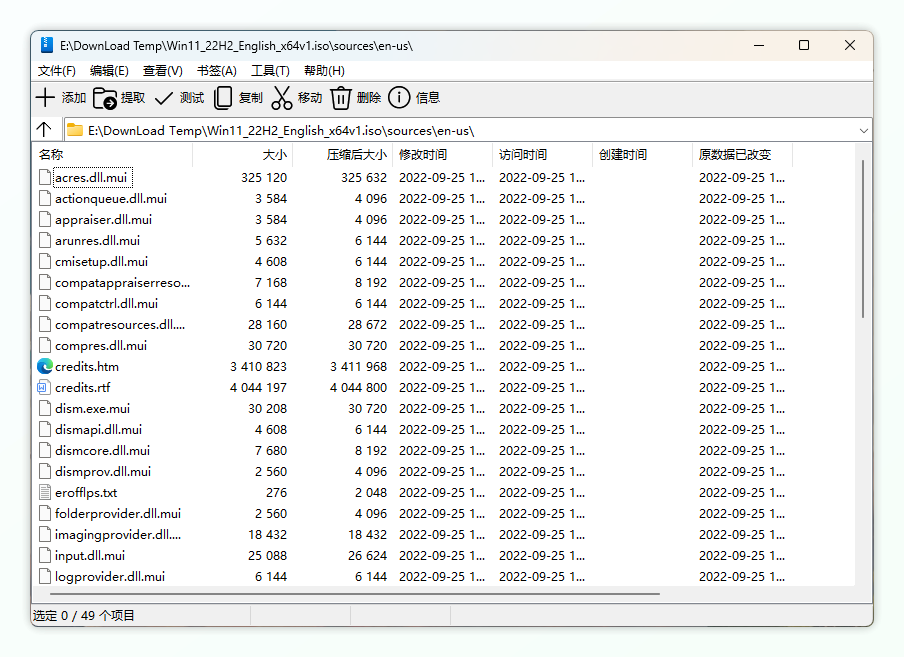Select the credits.htm file
Image resolution: width=904 pixels, height=657 pixels.
tap(85, 366)
